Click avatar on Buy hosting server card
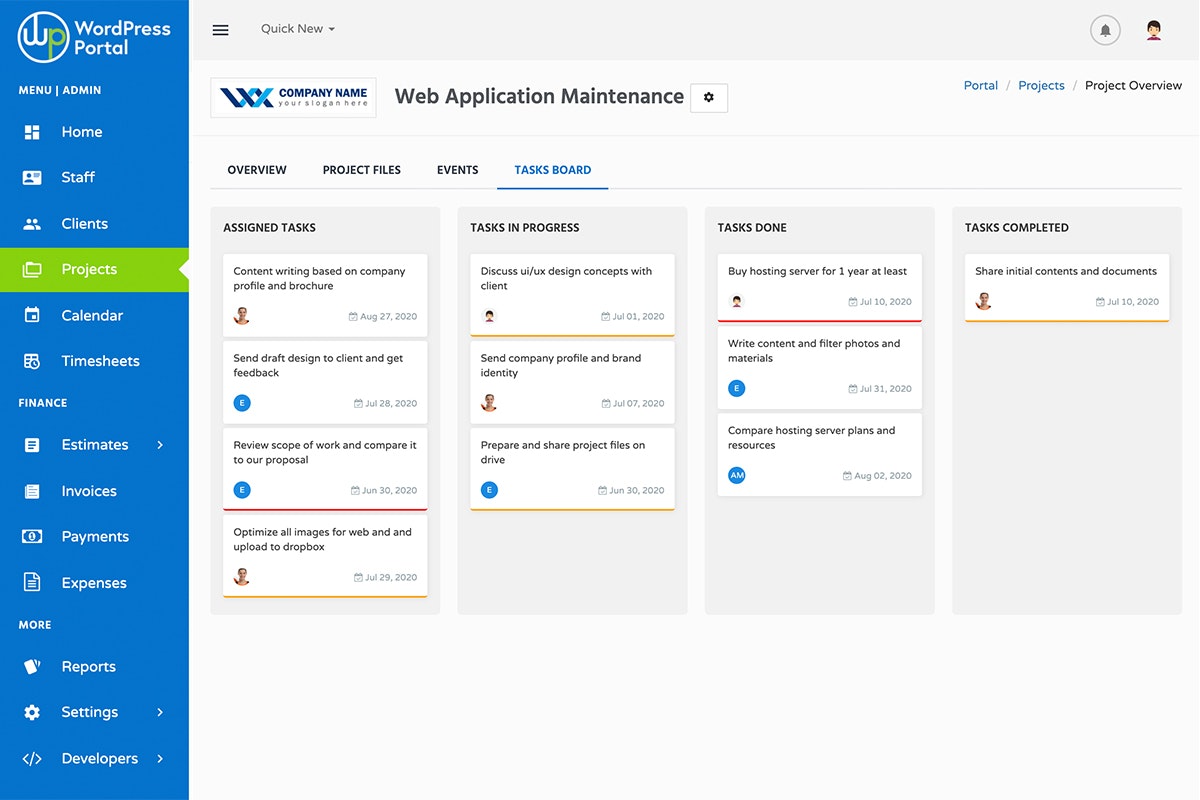Image resolution: width=1200 pixels, height=800 pixels. click(737, 301)
